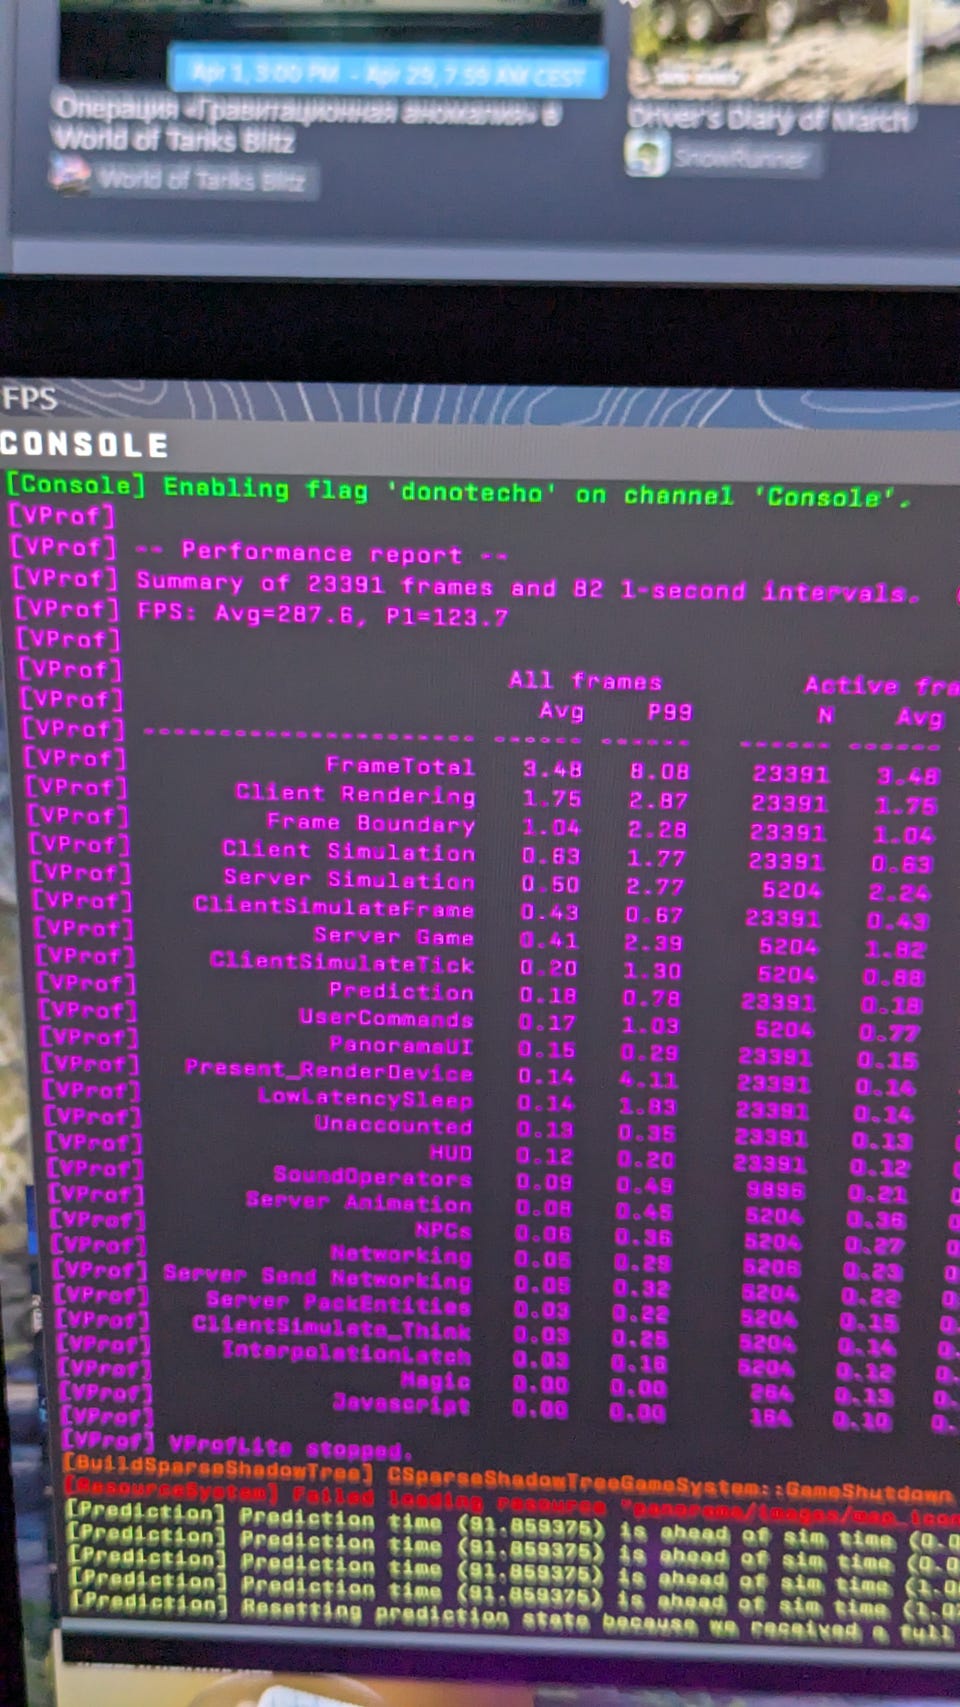The width and height of the screenshot is (960, 1707).
Task: Click the Server PackEntities row label
Action: pyautogui.click(x=338, y=1303)
